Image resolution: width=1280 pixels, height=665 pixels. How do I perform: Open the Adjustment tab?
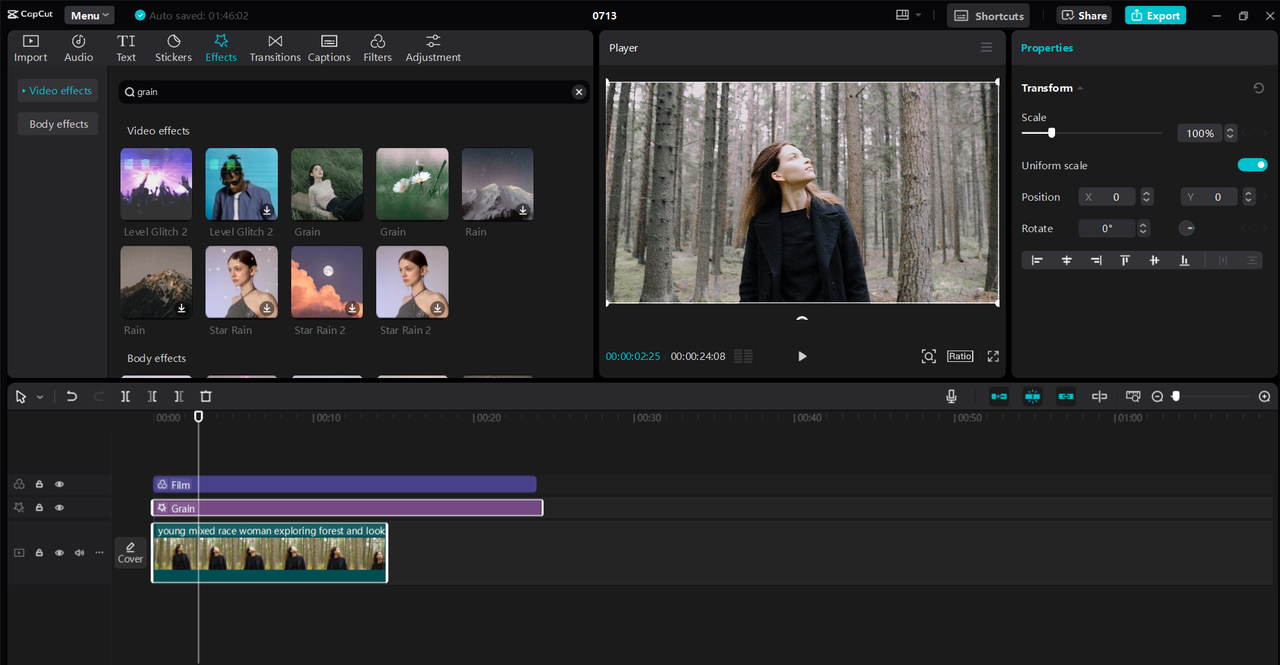pos(433,48)
